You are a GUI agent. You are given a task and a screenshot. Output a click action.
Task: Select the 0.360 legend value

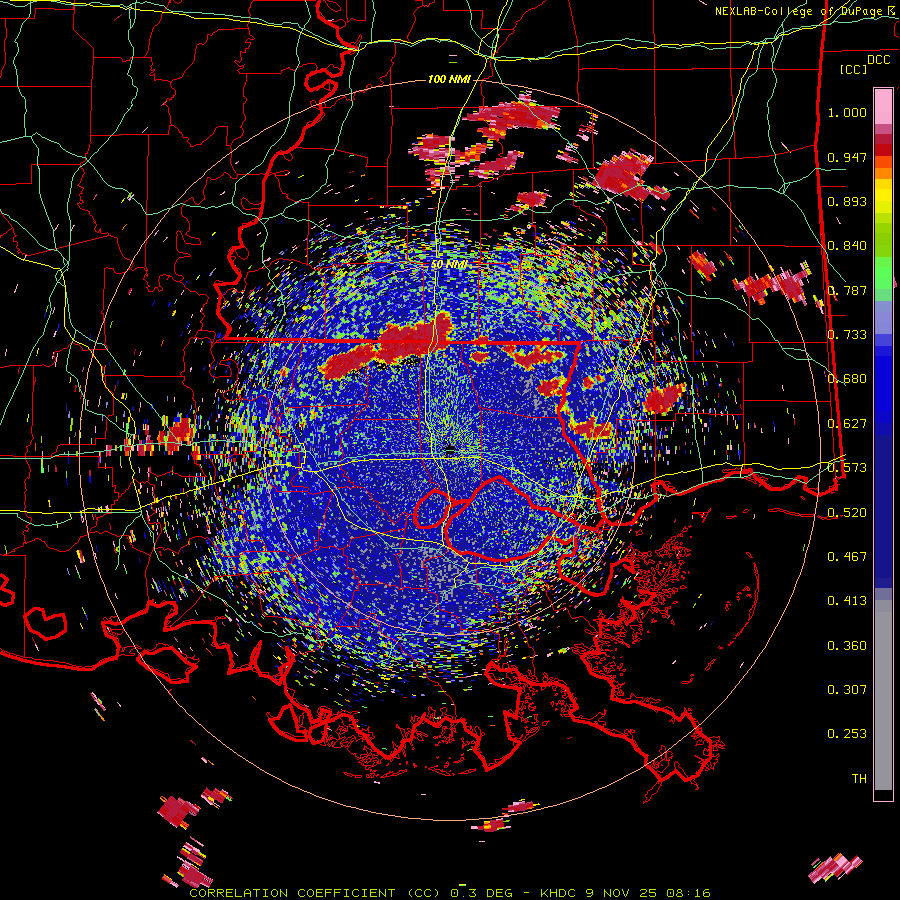(847, 646)
